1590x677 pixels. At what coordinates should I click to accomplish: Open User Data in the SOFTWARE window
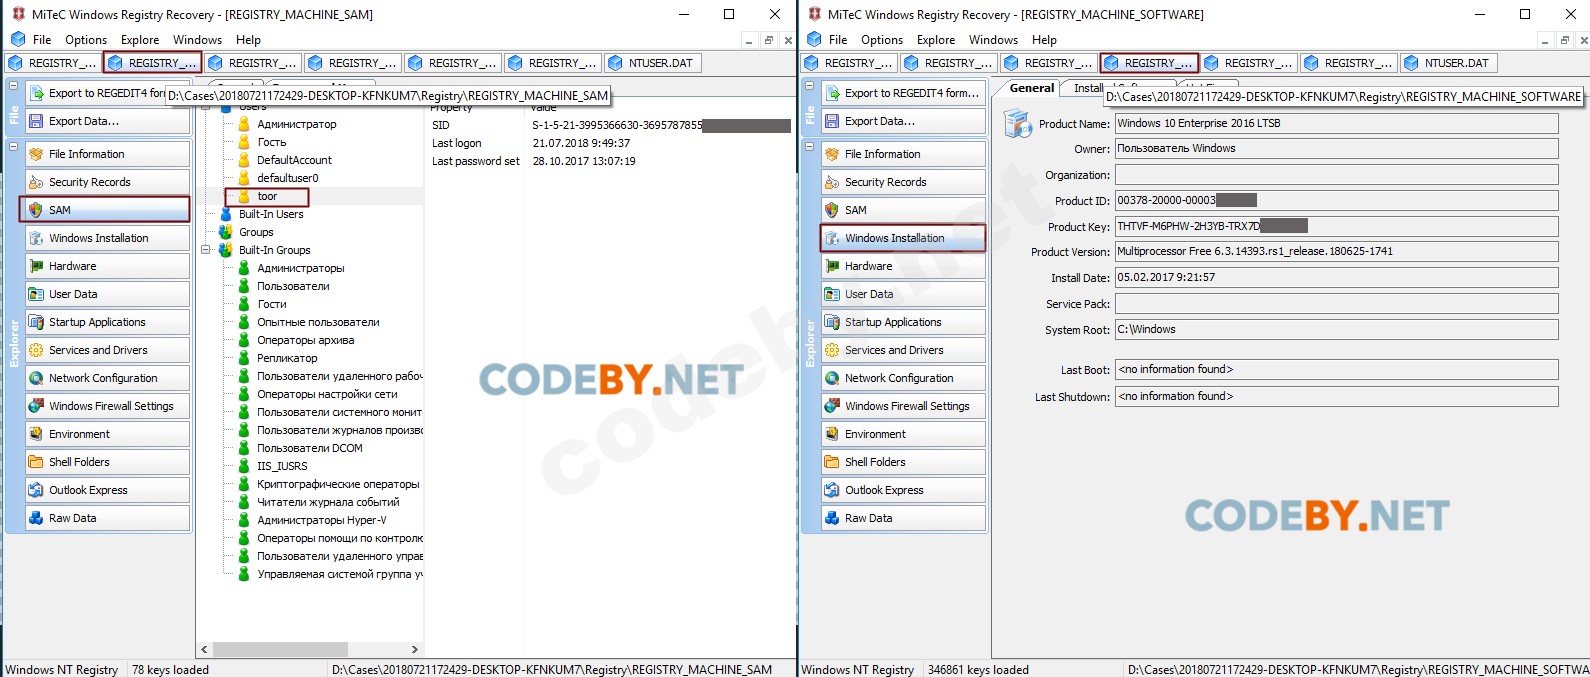901,294
